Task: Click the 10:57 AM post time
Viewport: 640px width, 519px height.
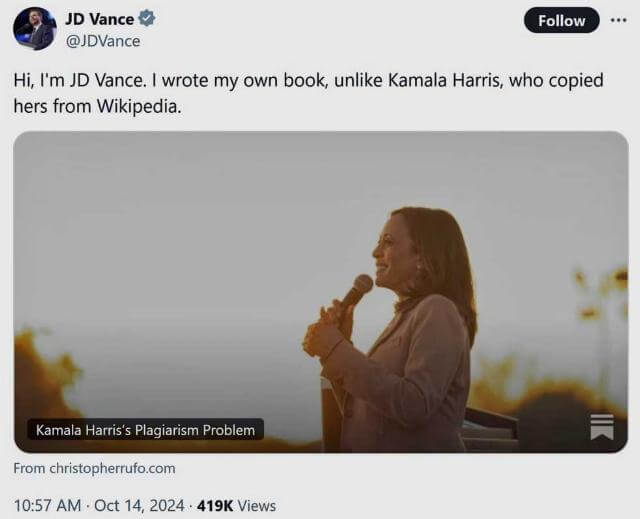Action: [x=47, y=505]
